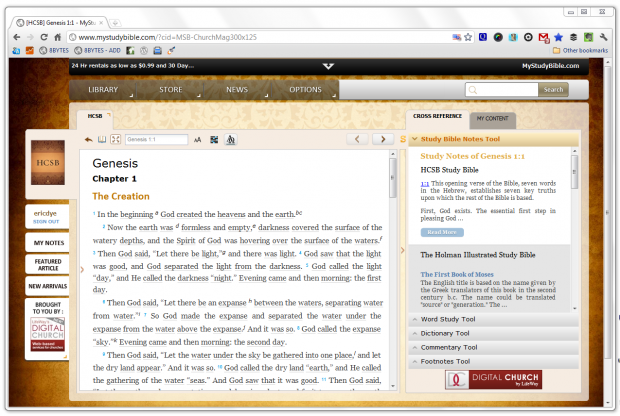Screen dimensions: 620x416
Task: Open FEATURED ARTICLE sidebar button
Action: [48, 265]
